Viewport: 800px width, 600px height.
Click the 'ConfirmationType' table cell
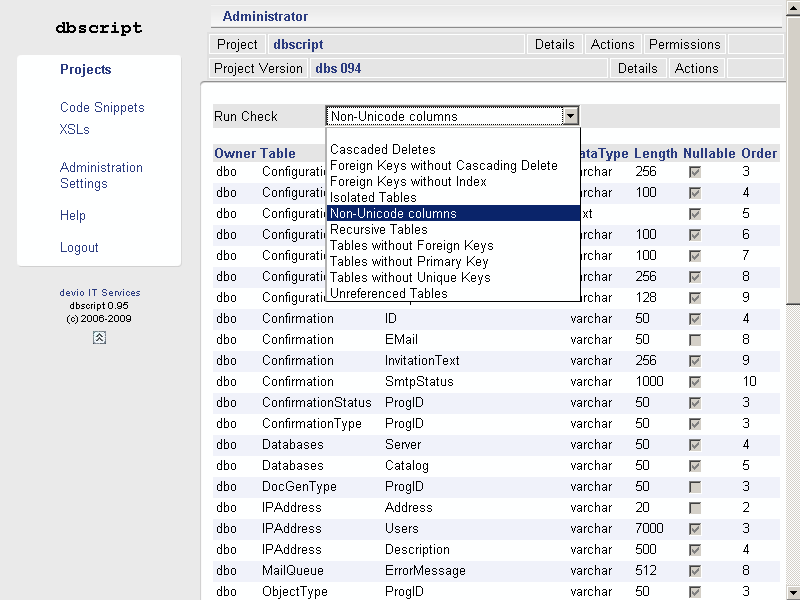(x=312, y=423)
